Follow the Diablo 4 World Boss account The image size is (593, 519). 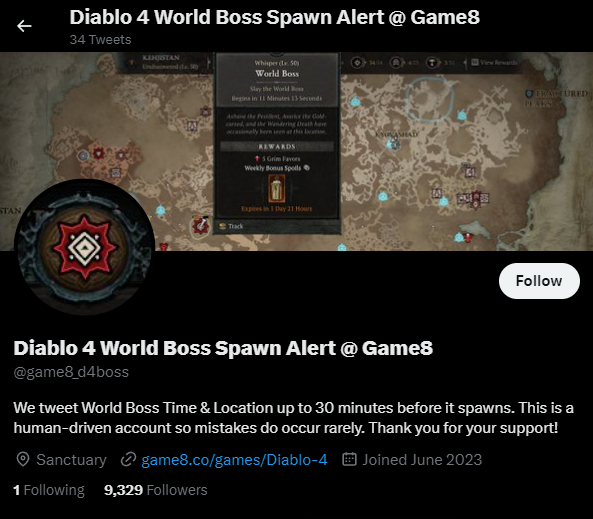pyautogui.click(x=539, y=281)
